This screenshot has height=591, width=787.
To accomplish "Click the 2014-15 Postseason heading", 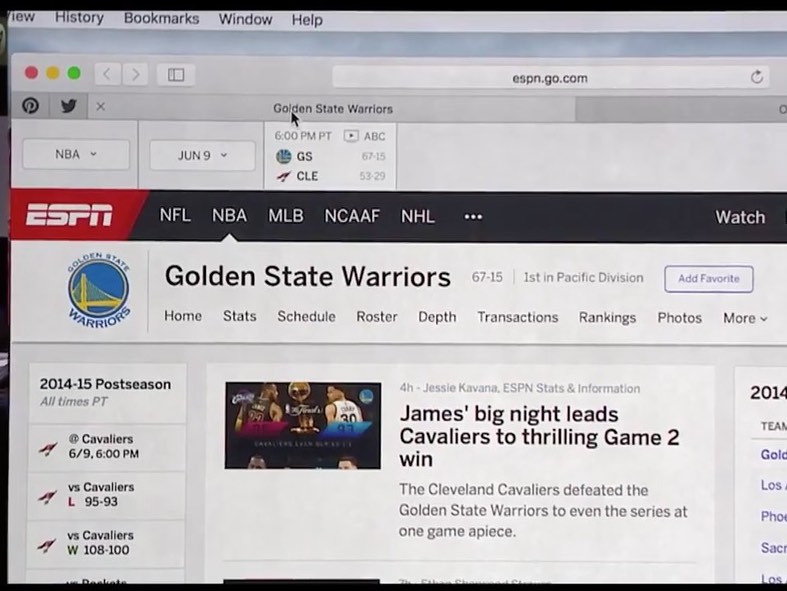I will click(105, 384).
